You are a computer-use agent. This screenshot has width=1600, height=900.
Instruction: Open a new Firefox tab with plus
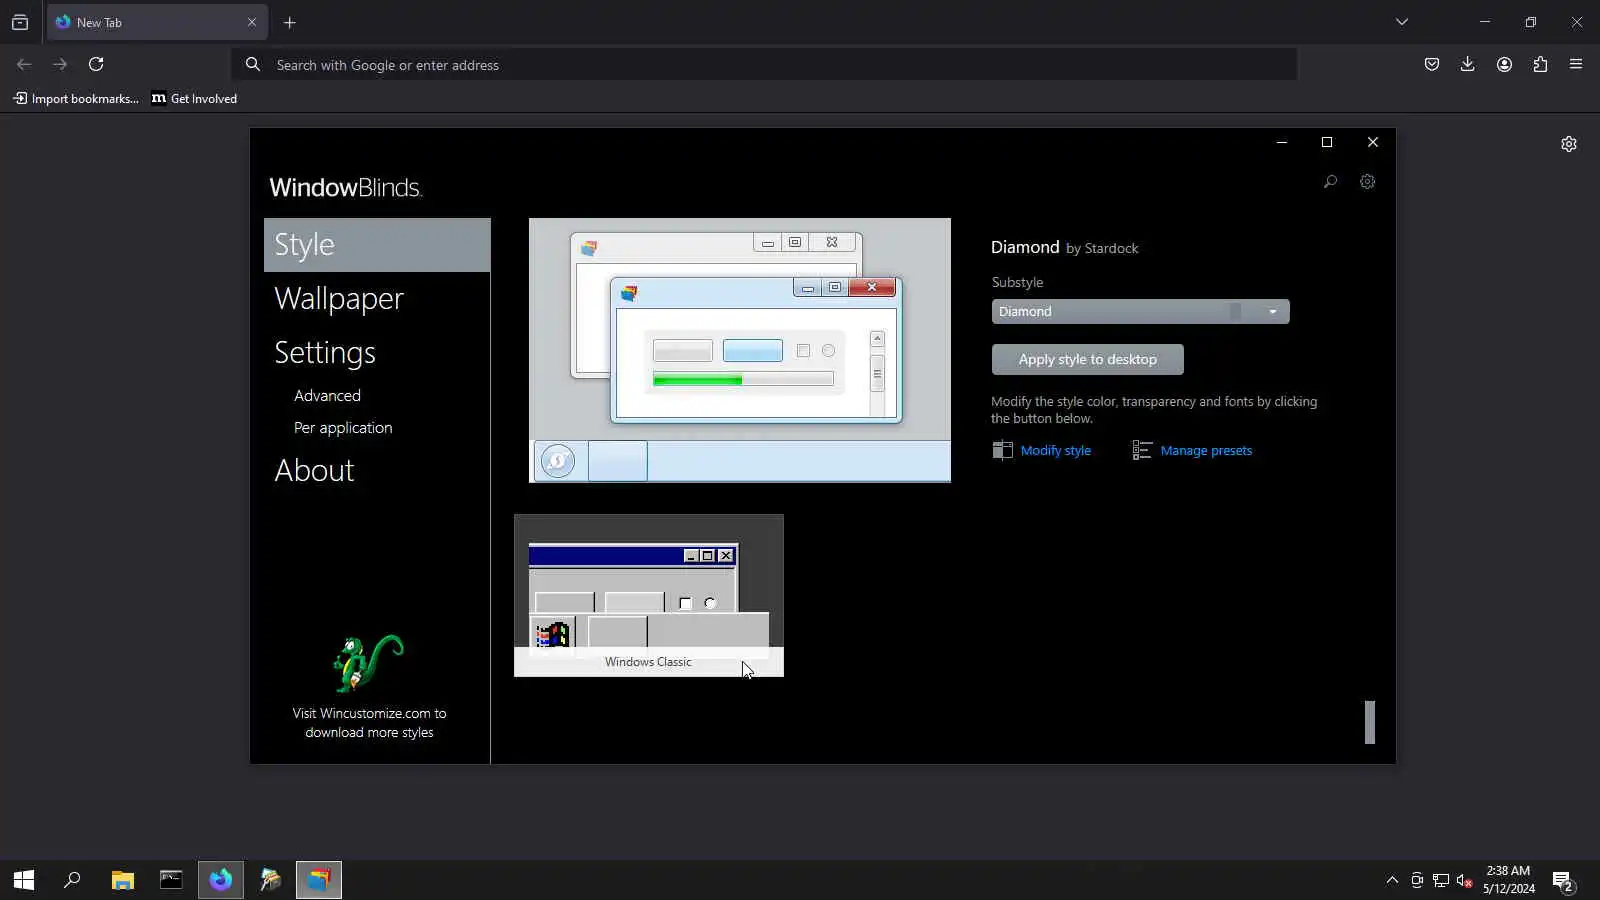[x=290, y=22]
